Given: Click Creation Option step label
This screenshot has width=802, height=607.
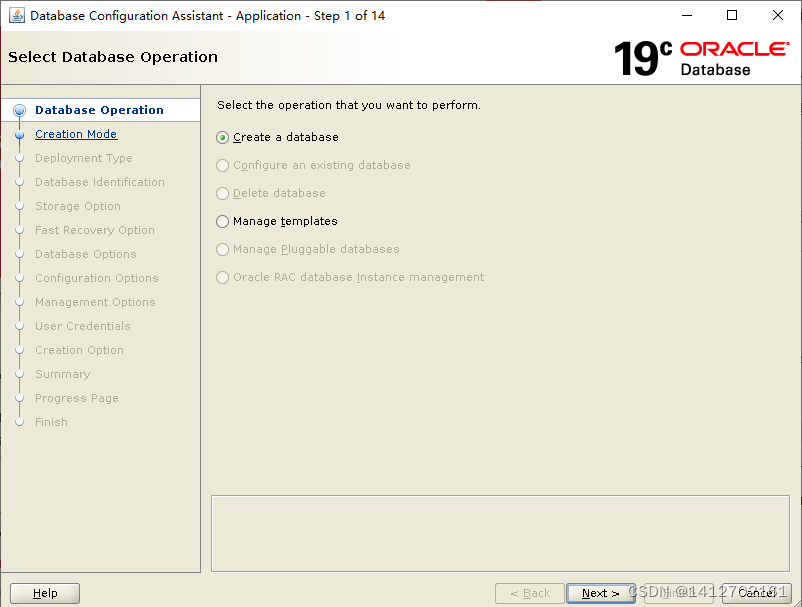Looking at the screenshot, I should click(x=79, y=350).
